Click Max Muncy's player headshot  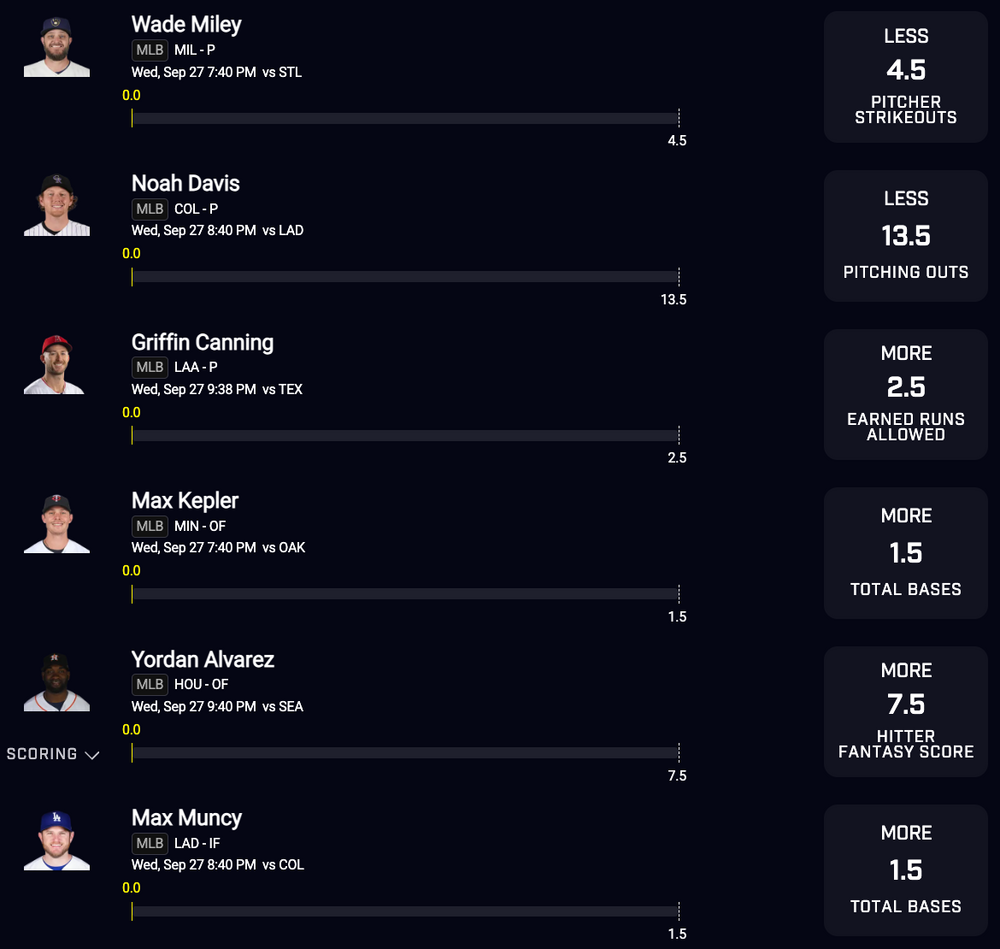(x=57, y=840)
